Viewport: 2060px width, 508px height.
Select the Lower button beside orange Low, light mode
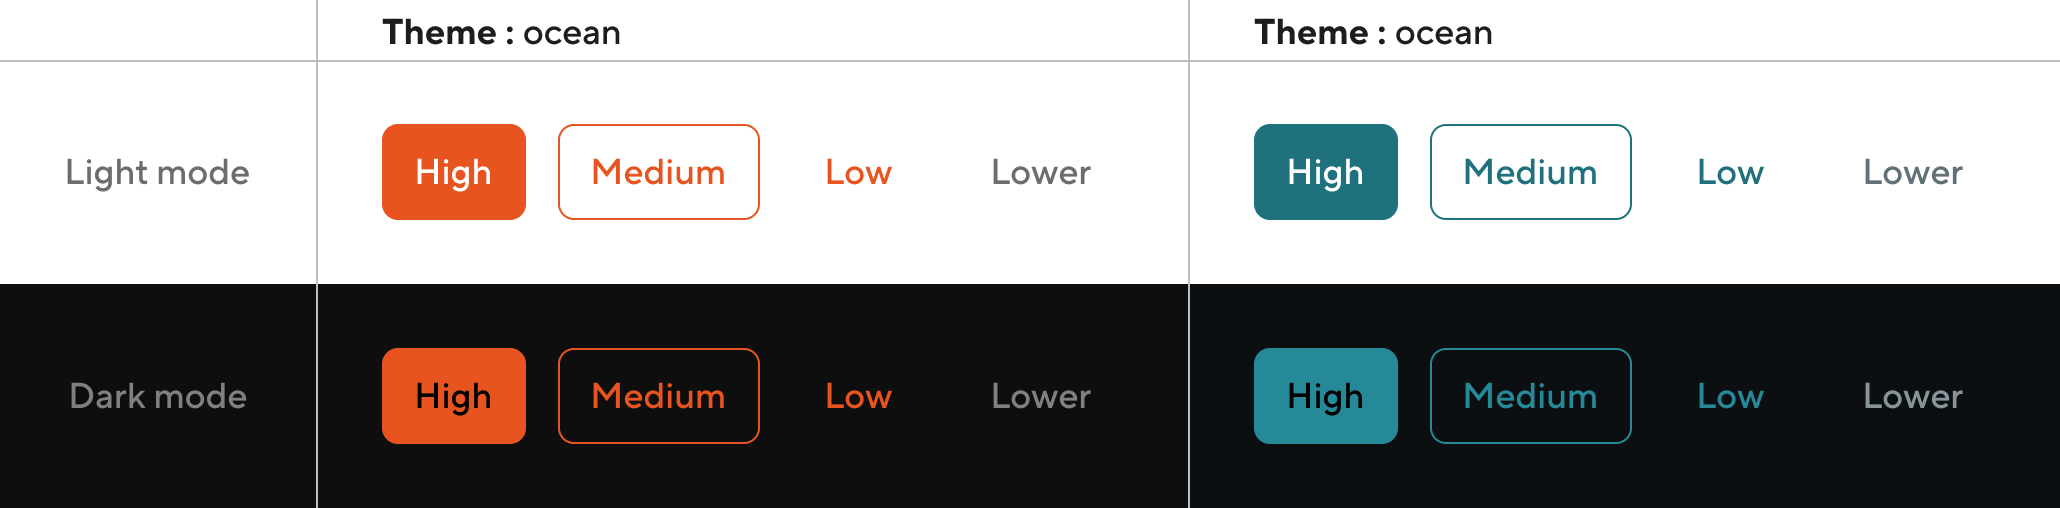pyautogui.click(x=1040, y=172)
